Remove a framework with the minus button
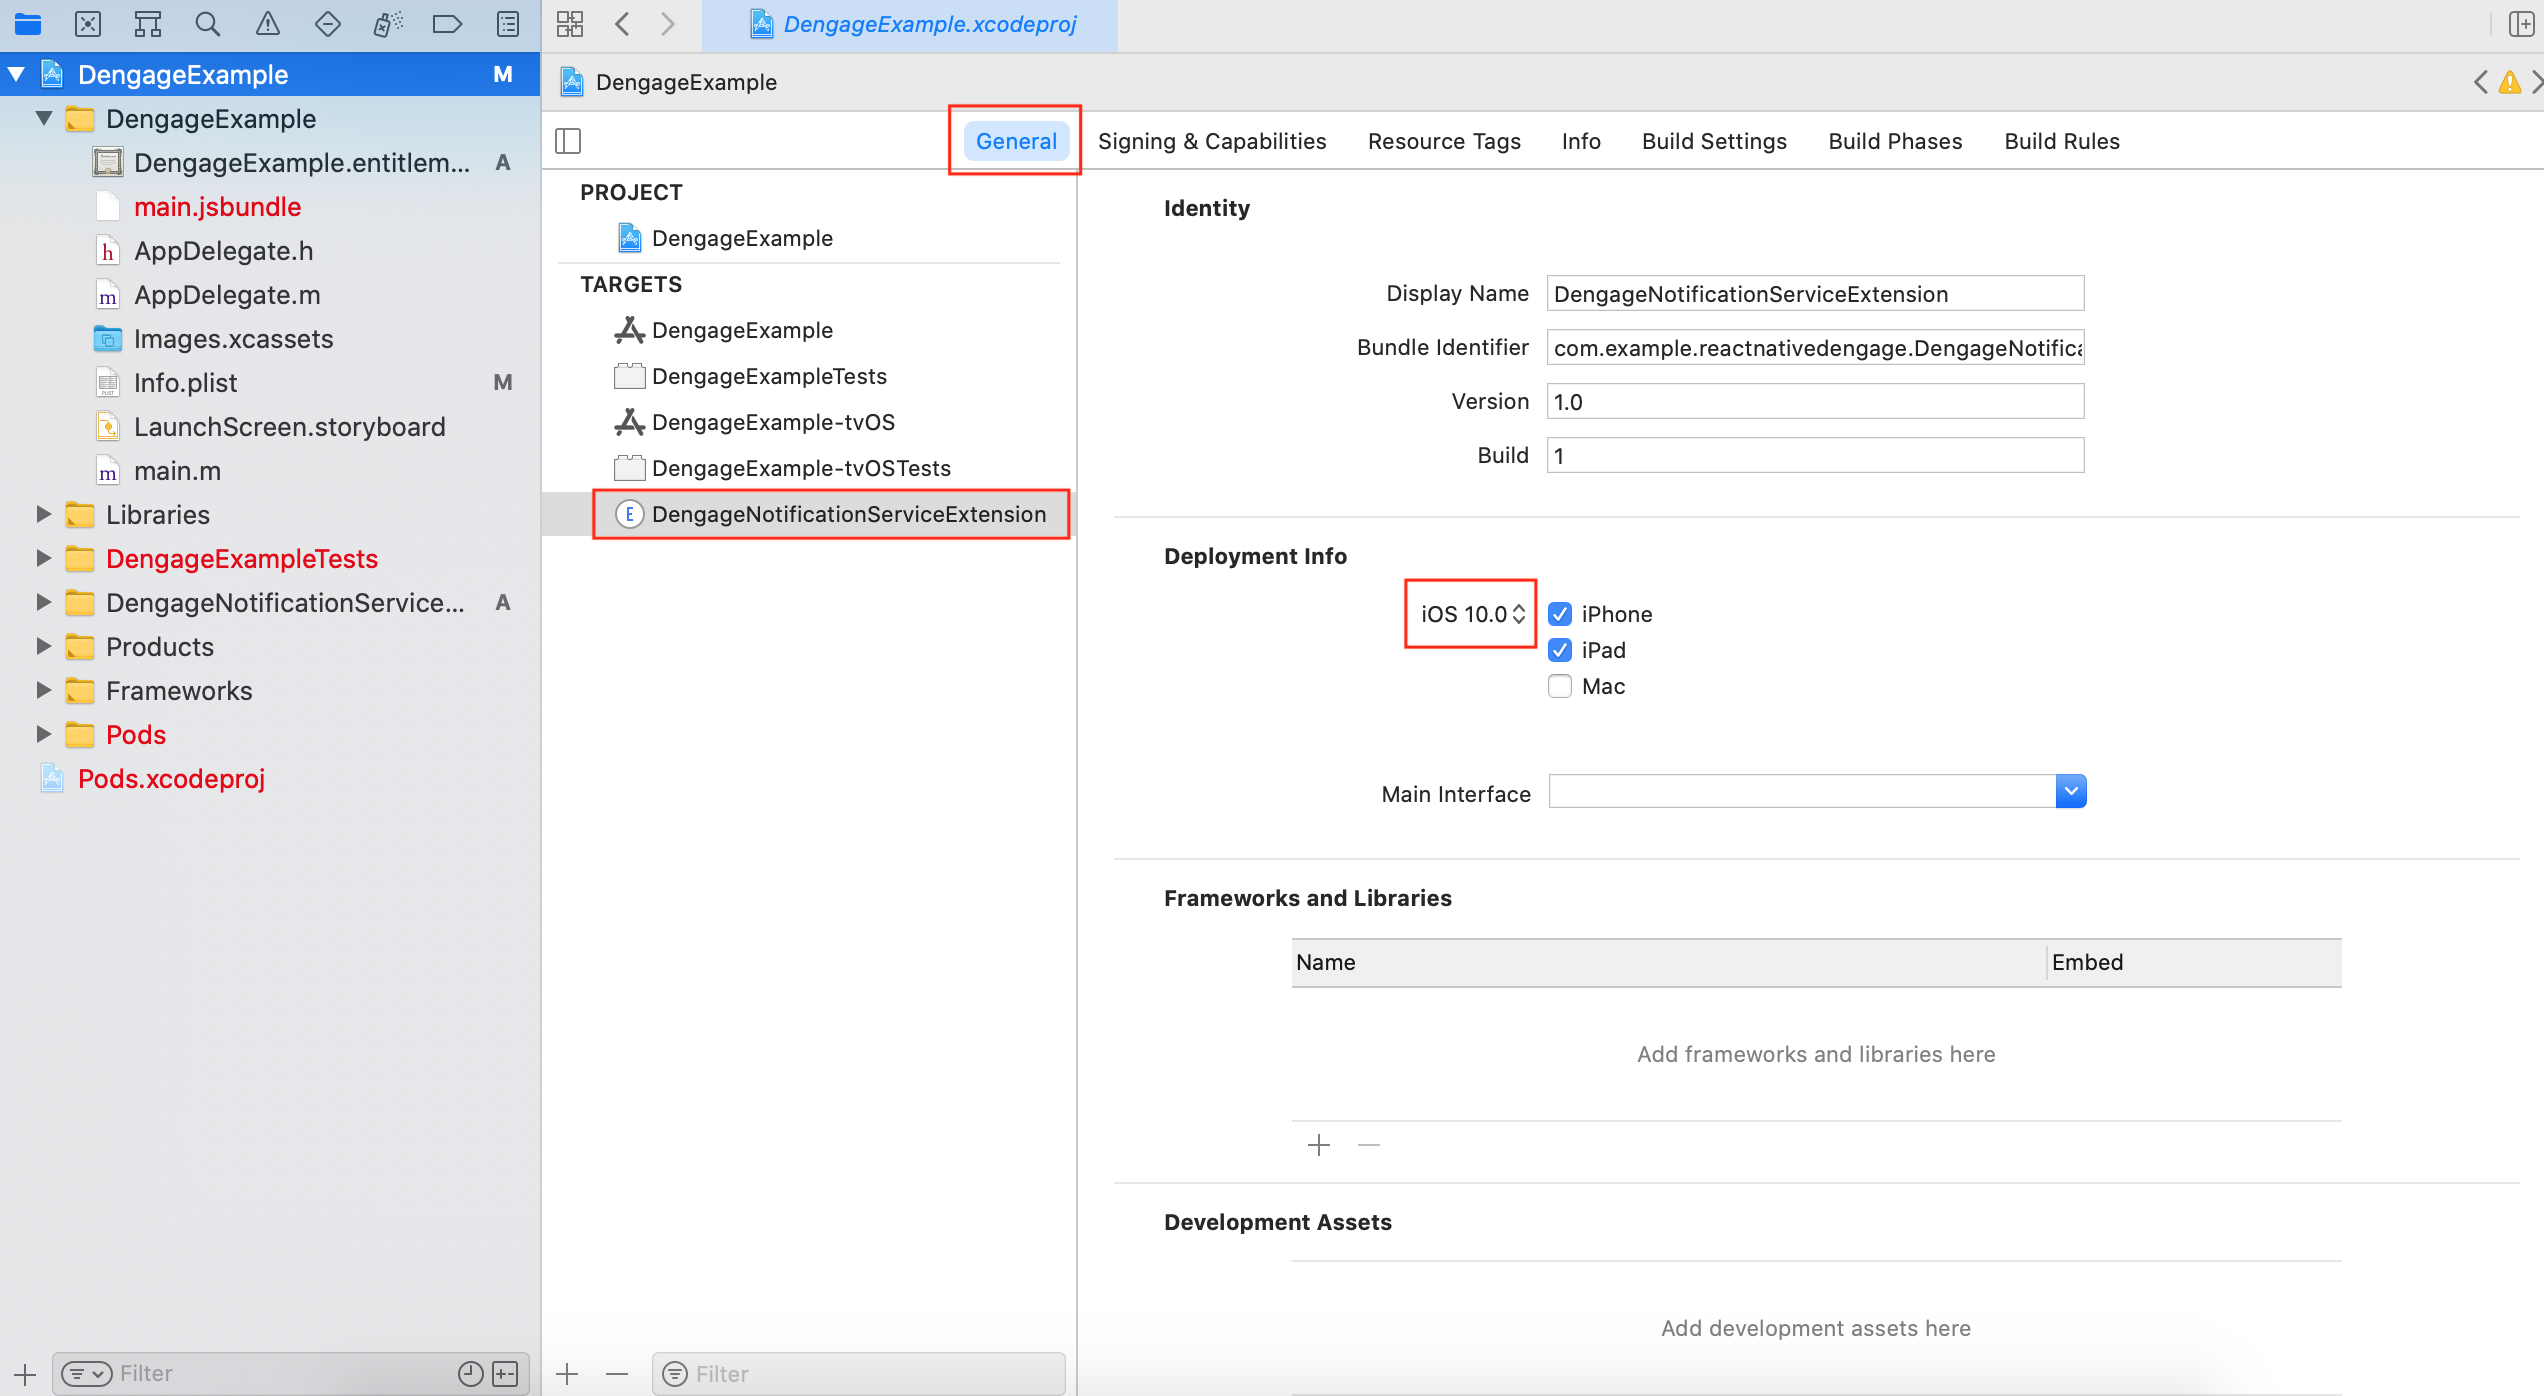2544x1396 pixels. (x=1369, y=1145)
